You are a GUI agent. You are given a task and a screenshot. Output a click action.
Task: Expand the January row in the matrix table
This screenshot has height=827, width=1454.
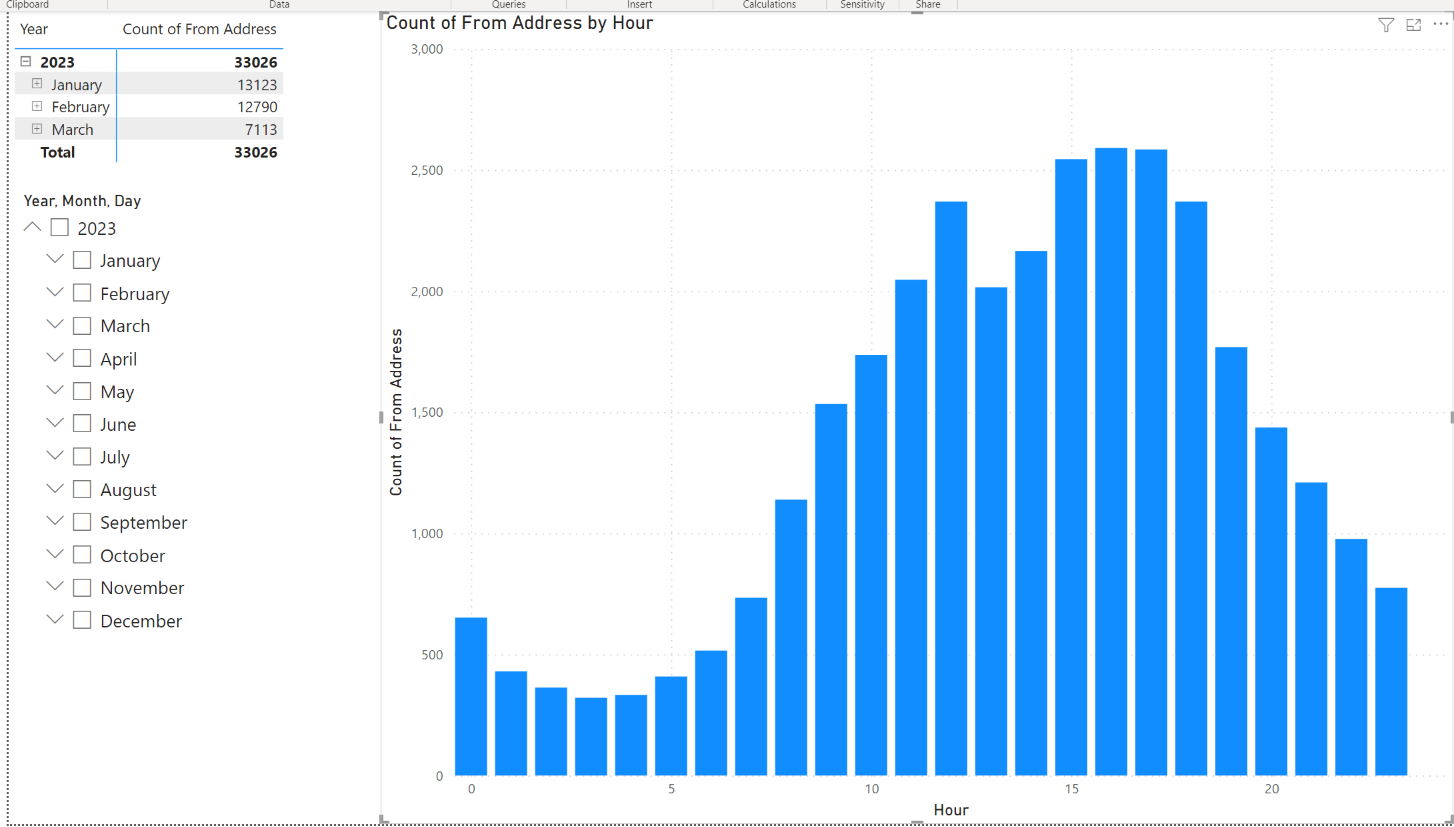tap(37, 84)
